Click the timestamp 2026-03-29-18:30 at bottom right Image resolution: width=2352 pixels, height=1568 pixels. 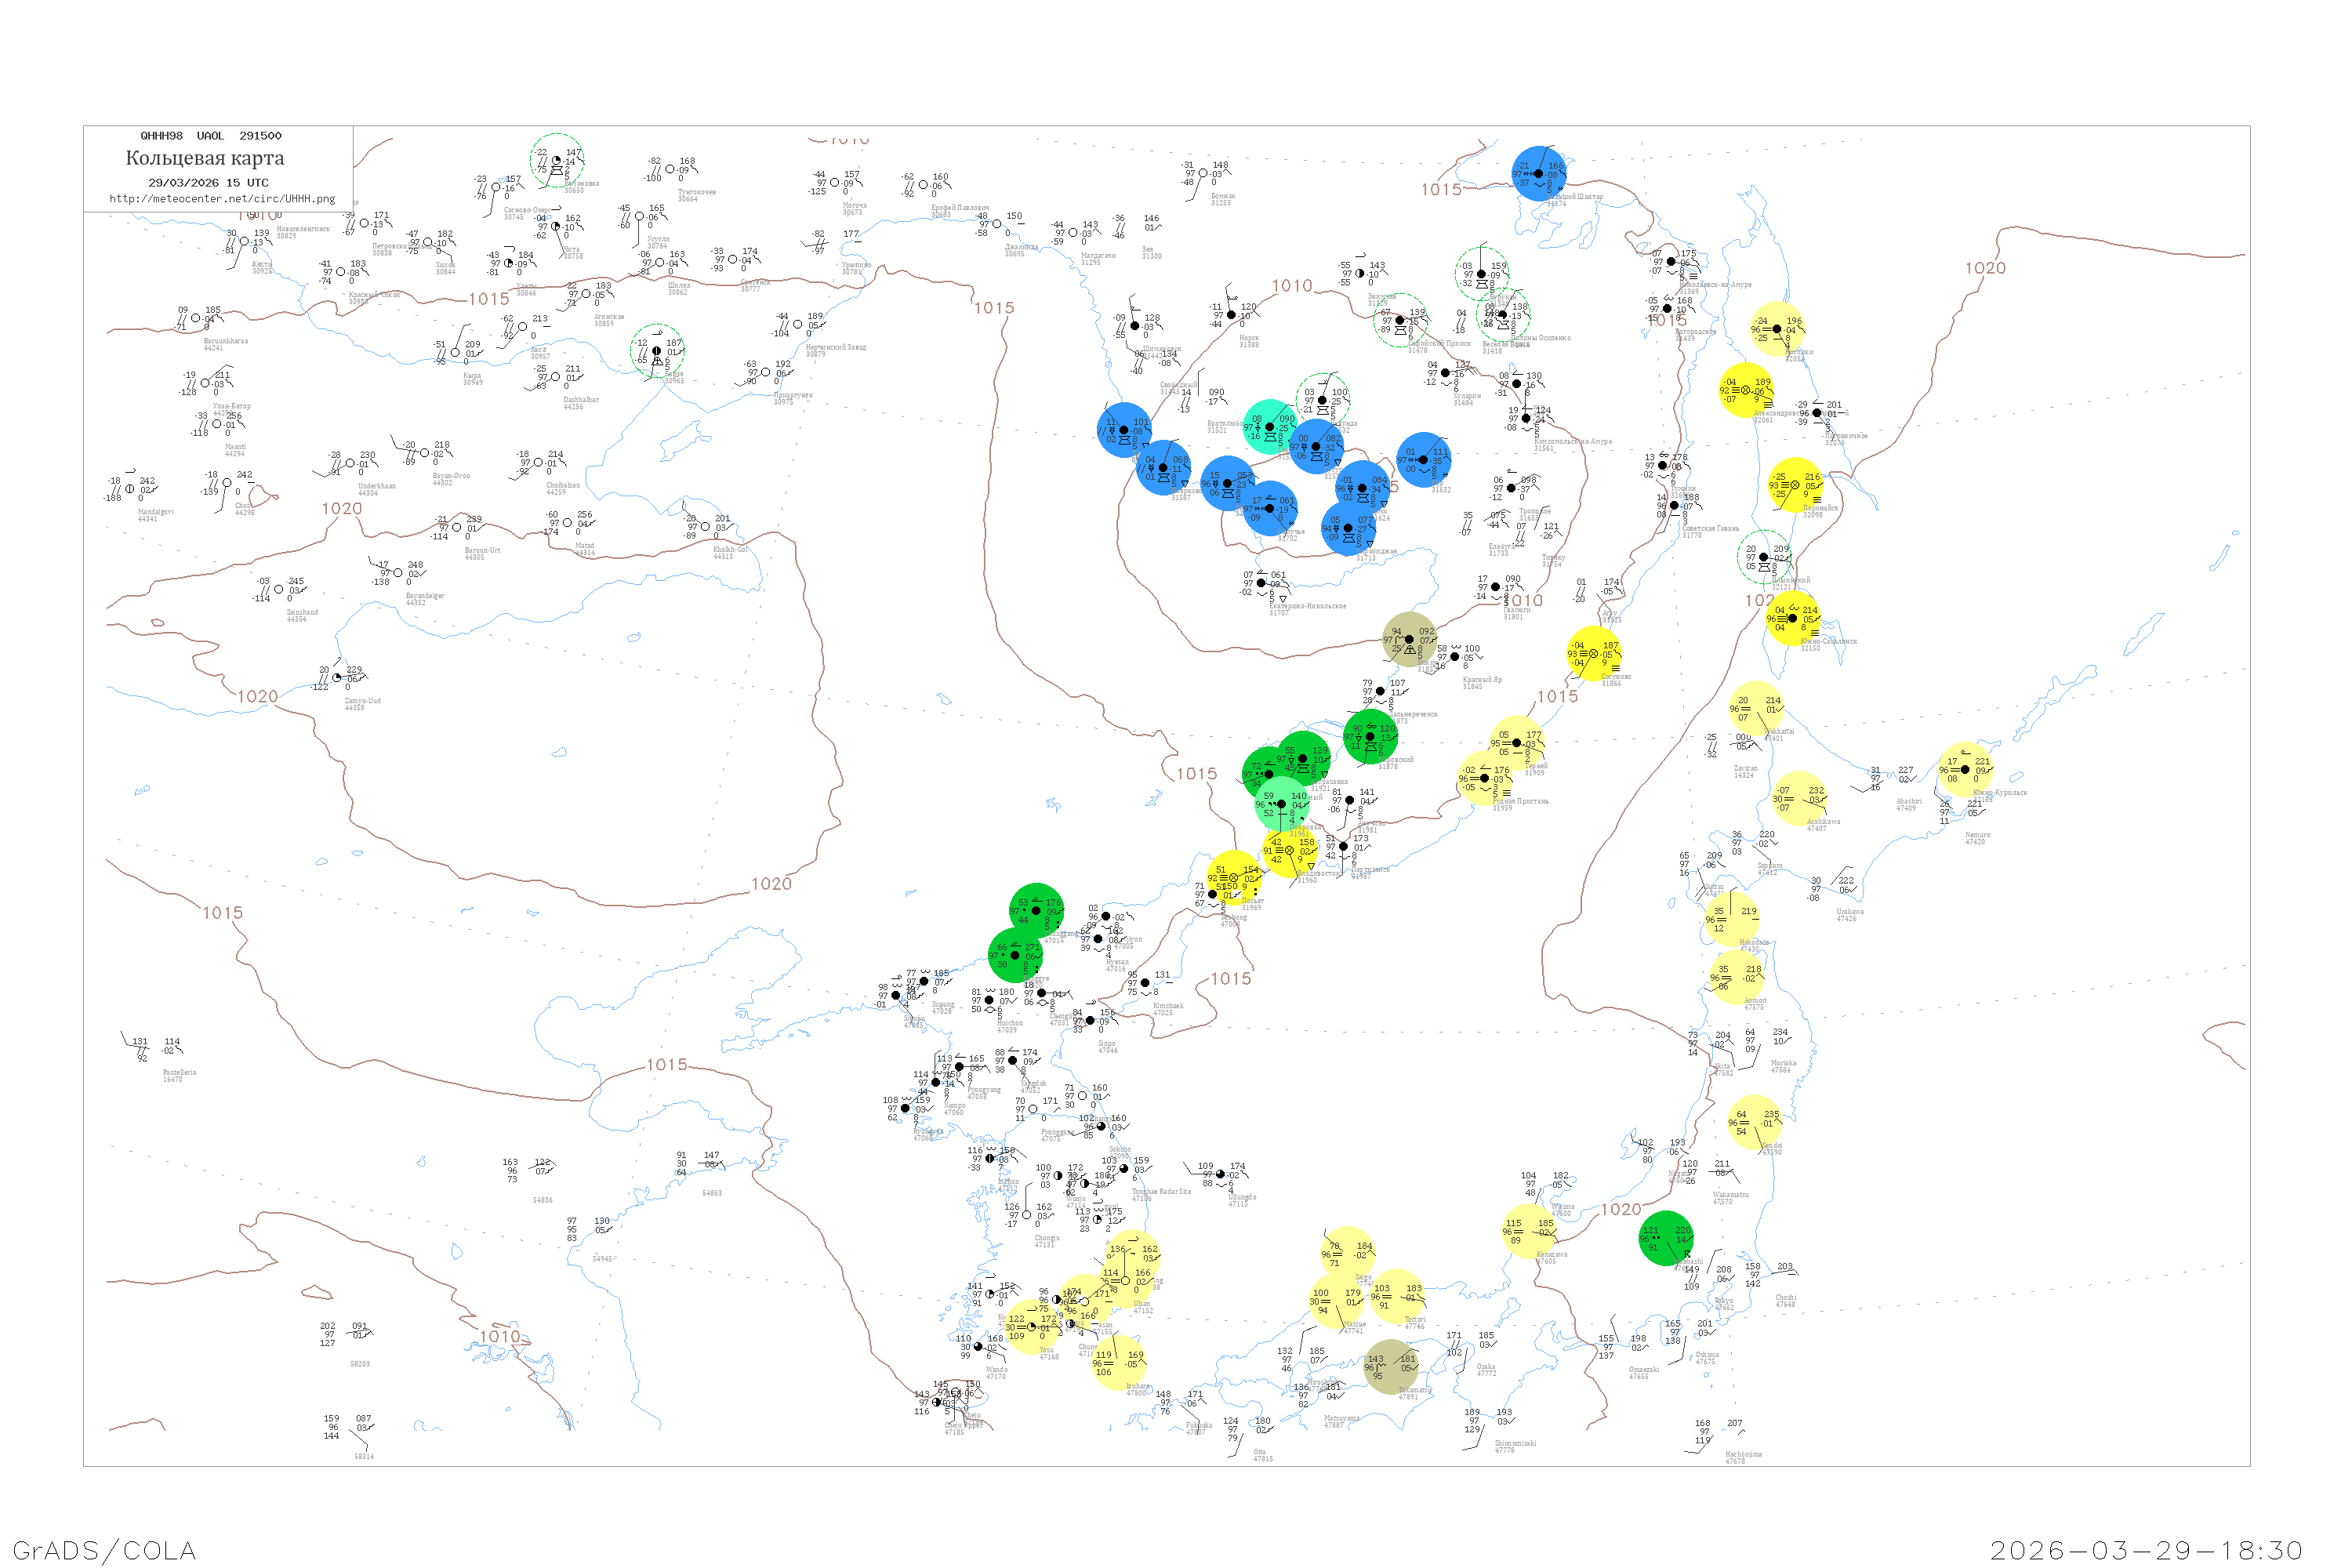2146,1550
